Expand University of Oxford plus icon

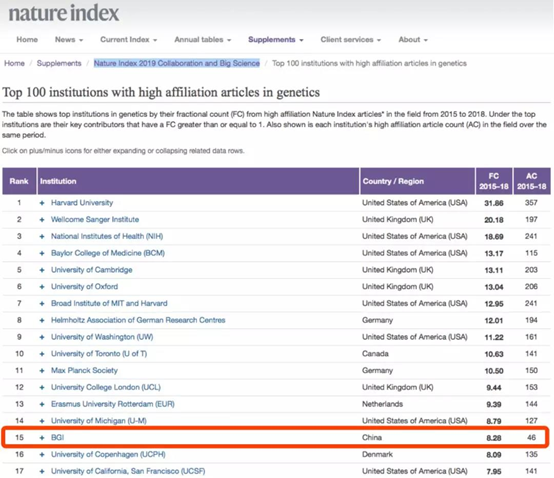pyautogui.click(x=42, y=287)
